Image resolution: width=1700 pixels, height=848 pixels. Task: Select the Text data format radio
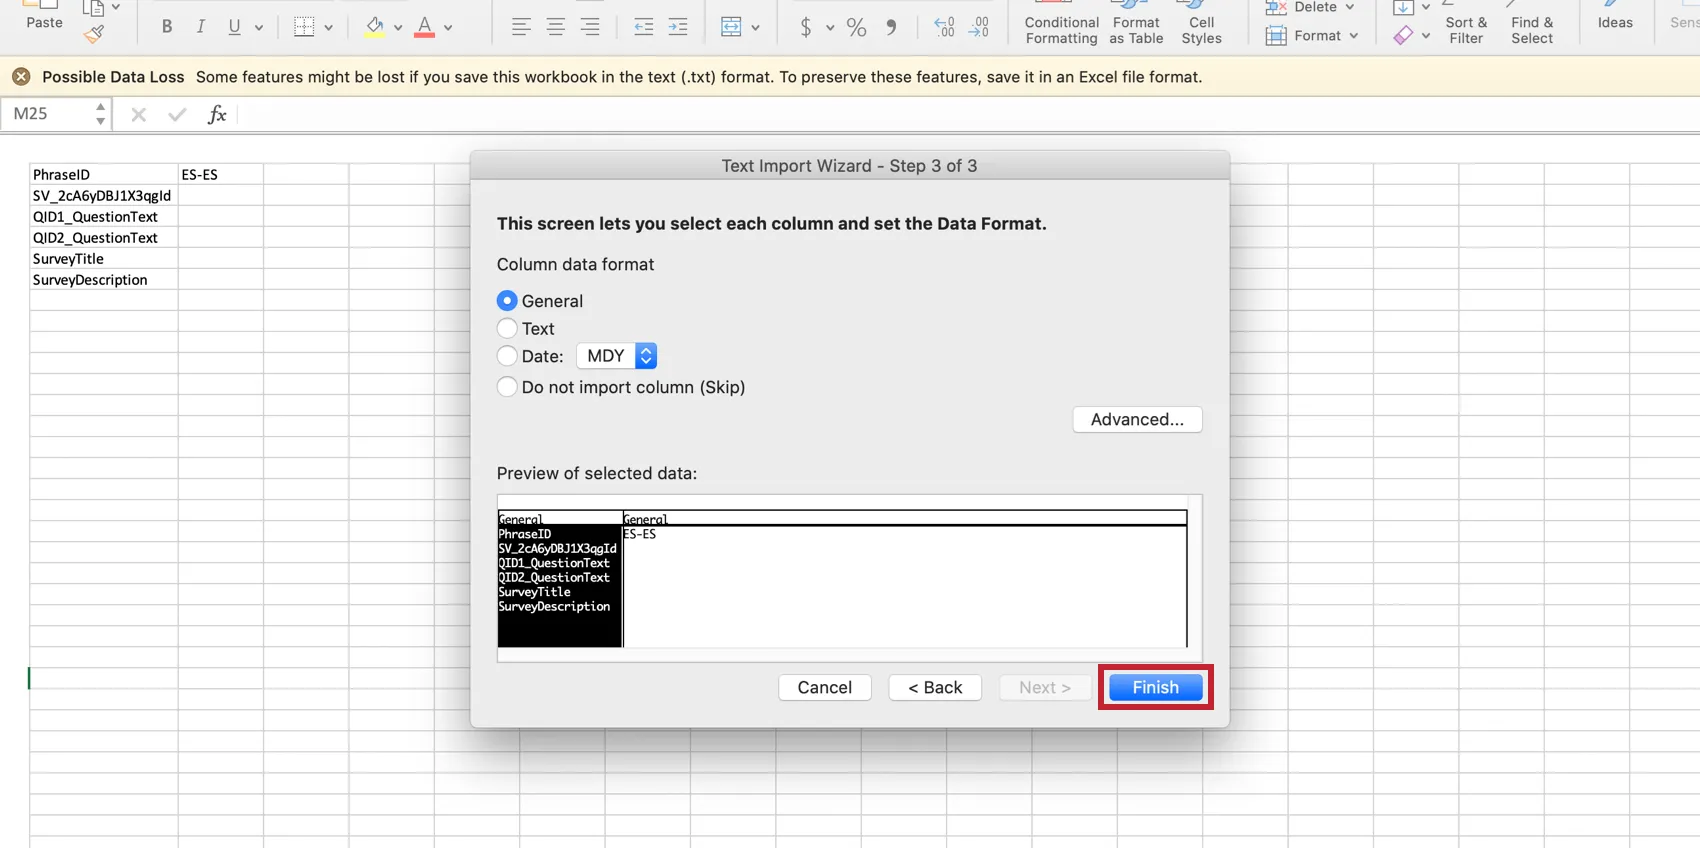(x=507, y=328)
